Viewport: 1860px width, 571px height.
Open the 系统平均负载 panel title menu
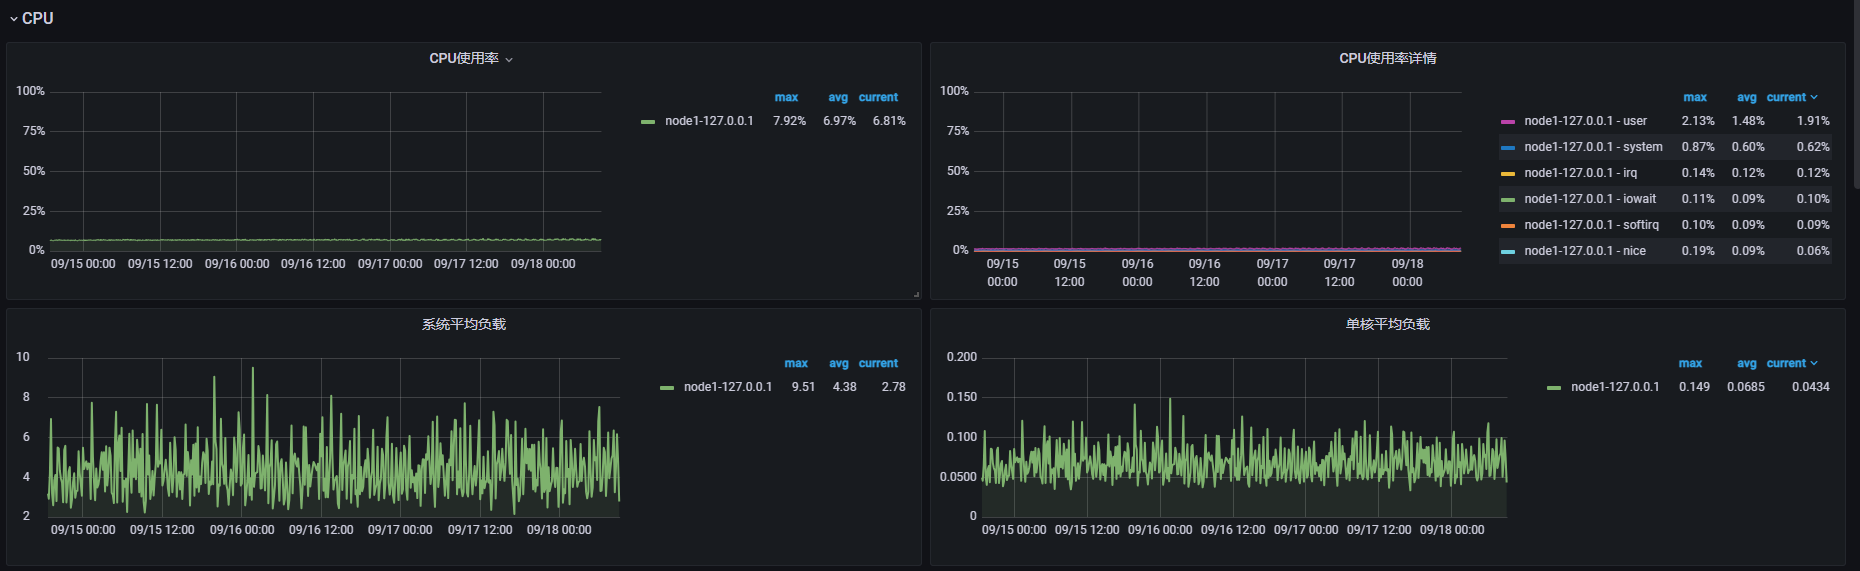[x=463, y=324]
